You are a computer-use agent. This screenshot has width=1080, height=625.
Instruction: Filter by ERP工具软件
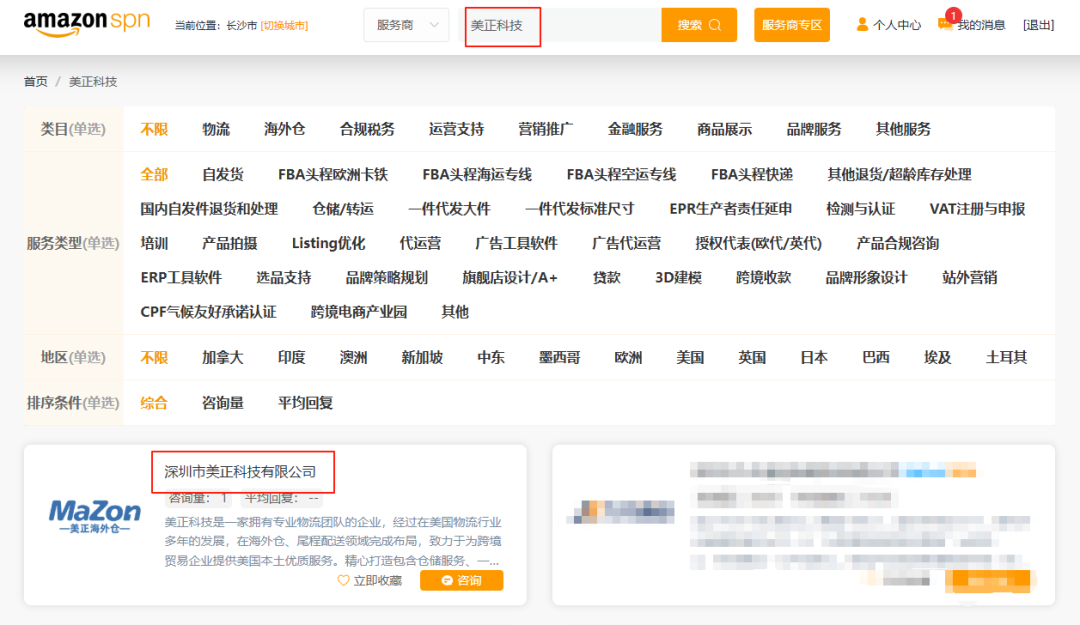pos(181,278)
